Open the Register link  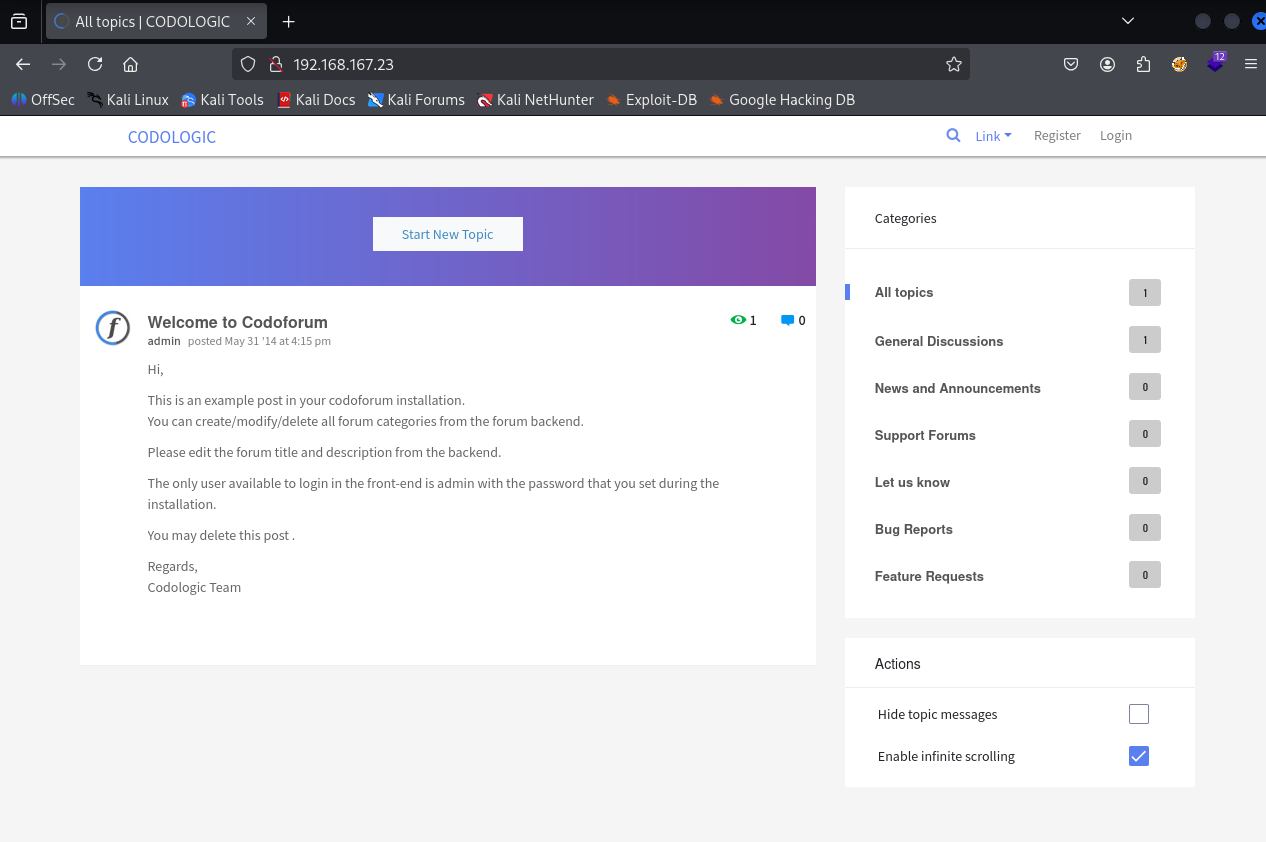coord(1057,136)
